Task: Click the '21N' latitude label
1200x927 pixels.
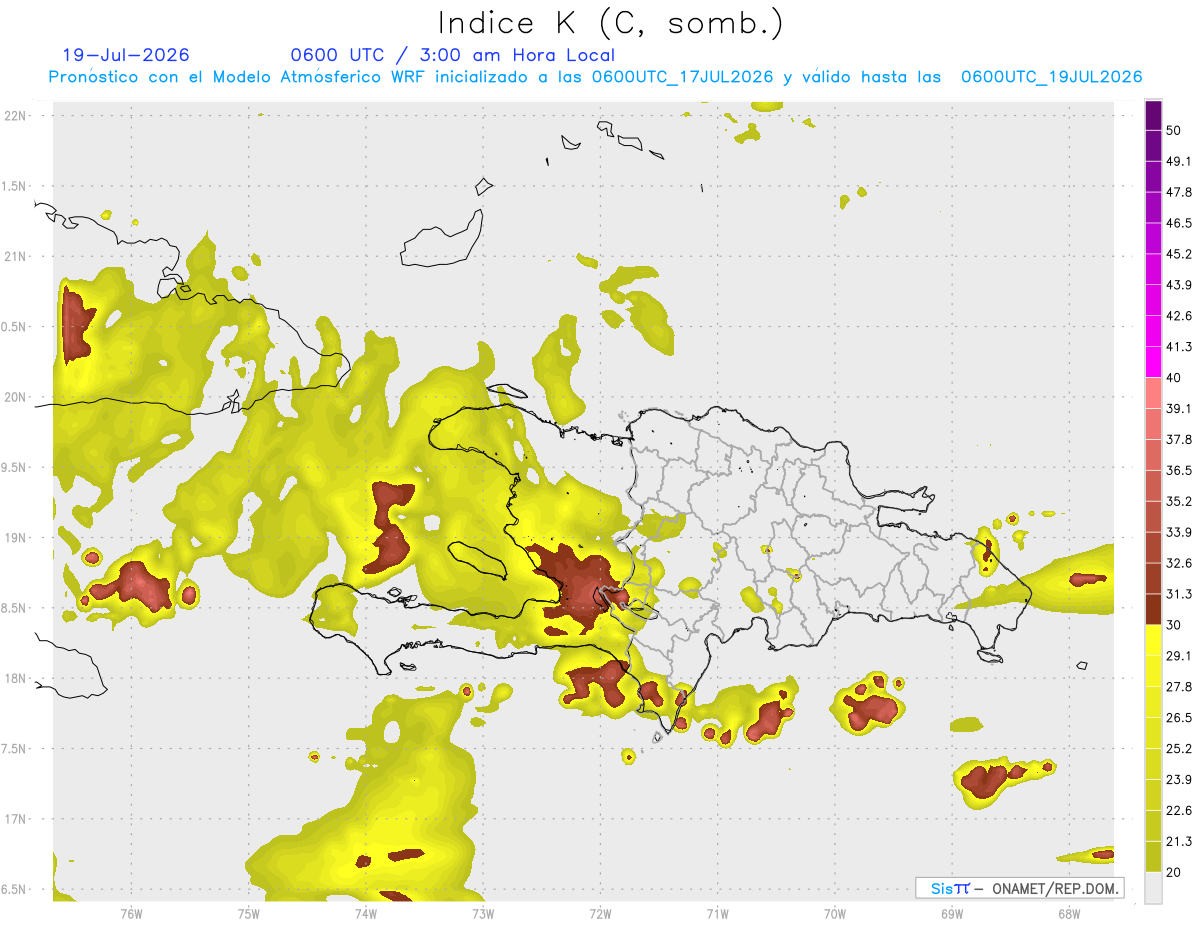Action: 15,257
